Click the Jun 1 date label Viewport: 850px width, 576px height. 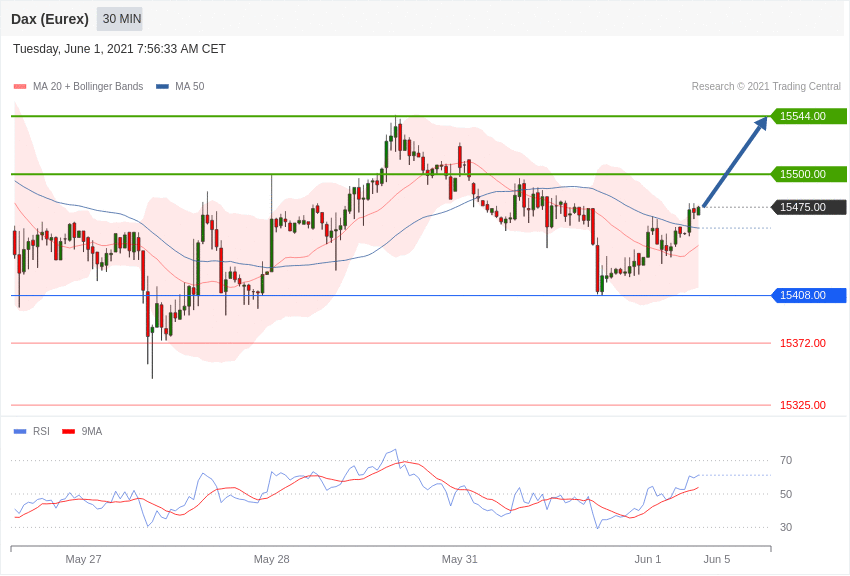[648, 559]
